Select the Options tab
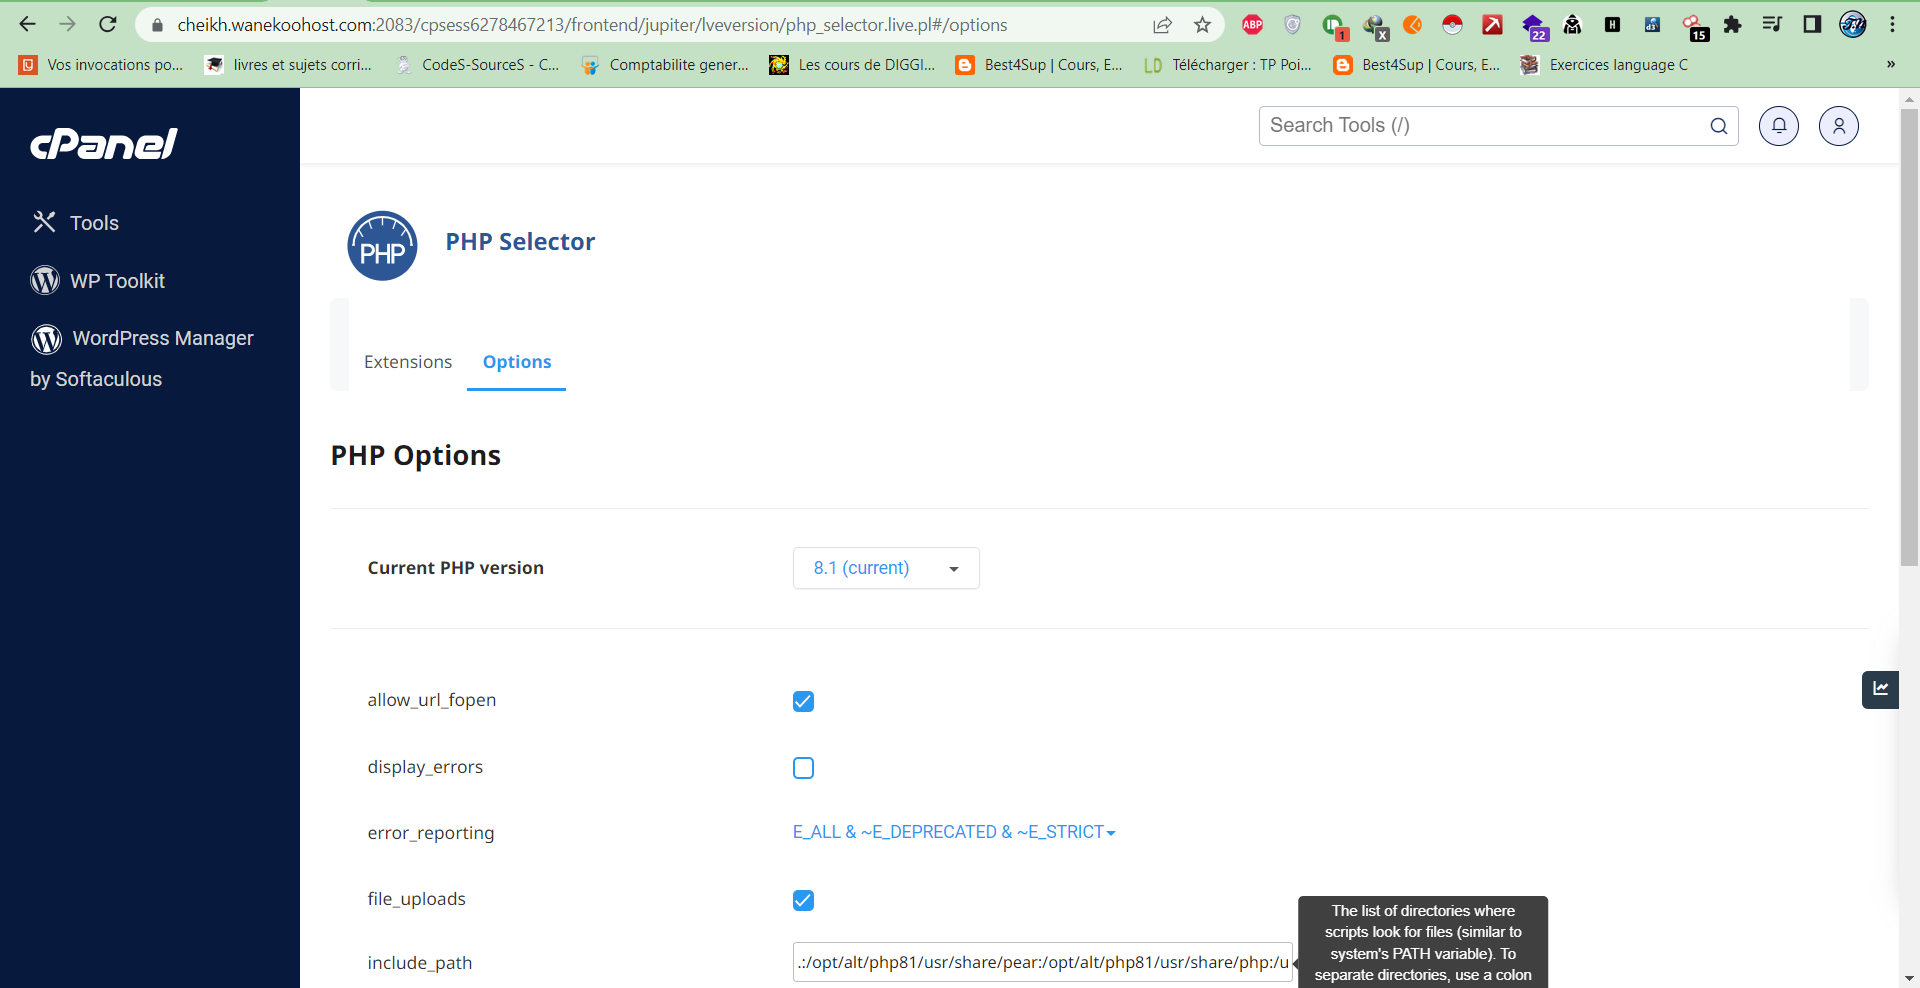Image resolution: width=1920 pixels, height=988 pixels. click(x=516, y=362)
